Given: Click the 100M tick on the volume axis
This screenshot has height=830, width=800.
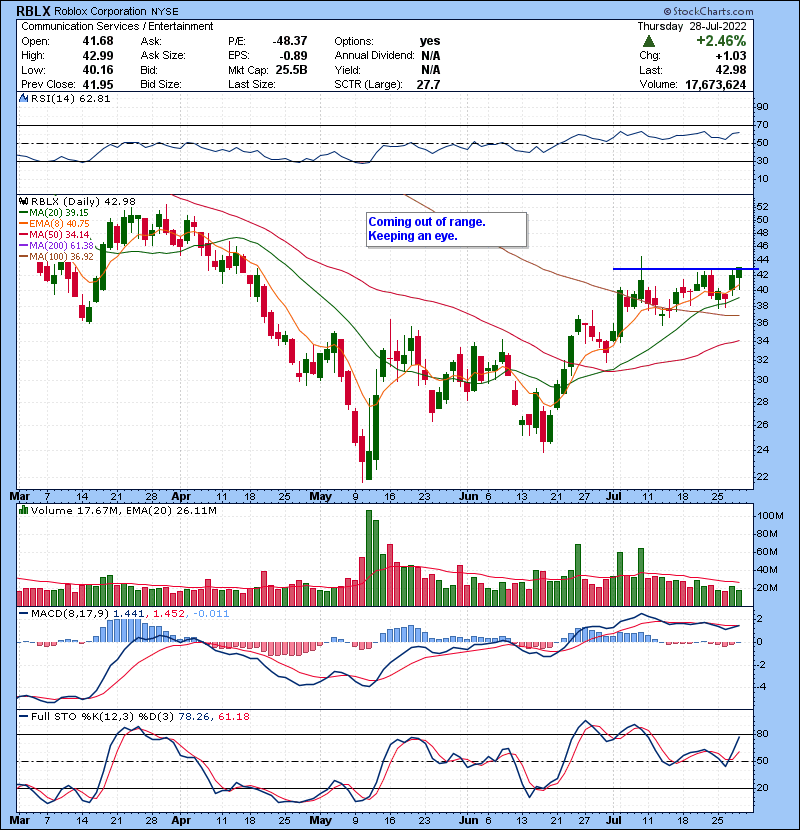Looking at the screenshot, I should [x=770, y=516].
